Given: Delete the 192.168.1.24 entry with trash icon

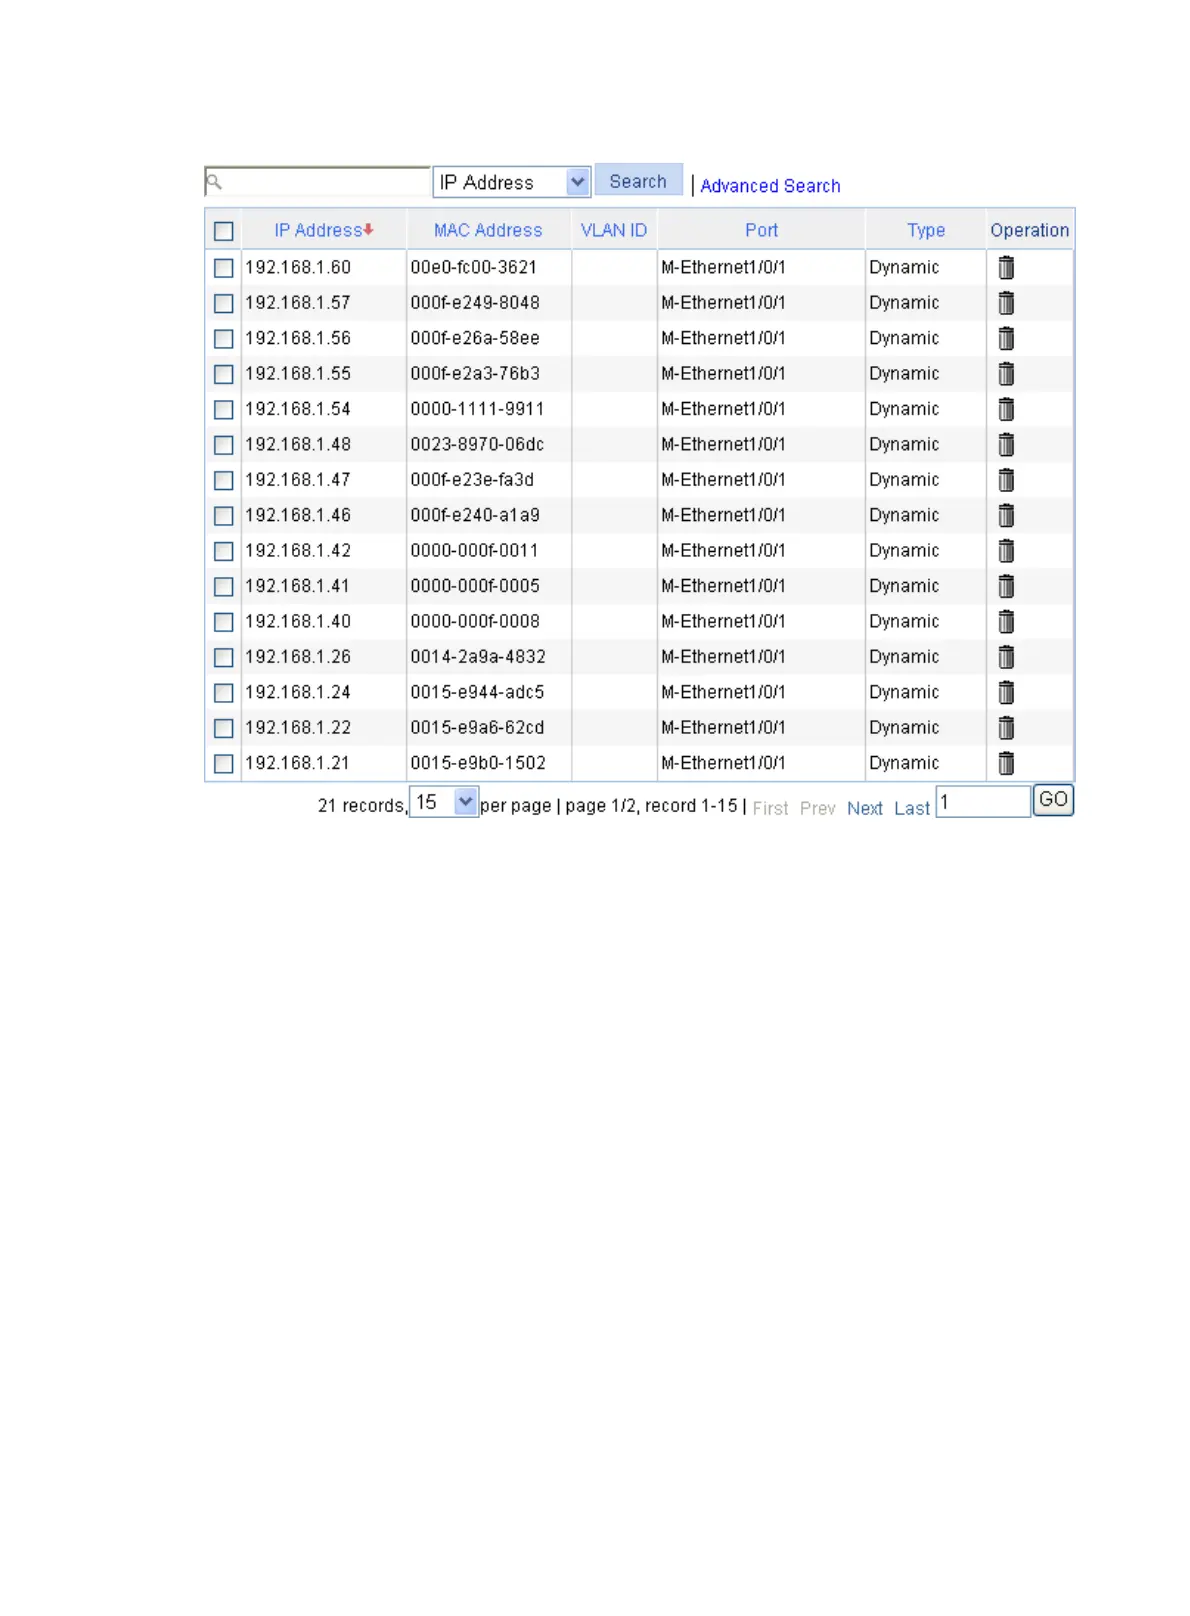Looking at the screenshot, I should 1006,692.
